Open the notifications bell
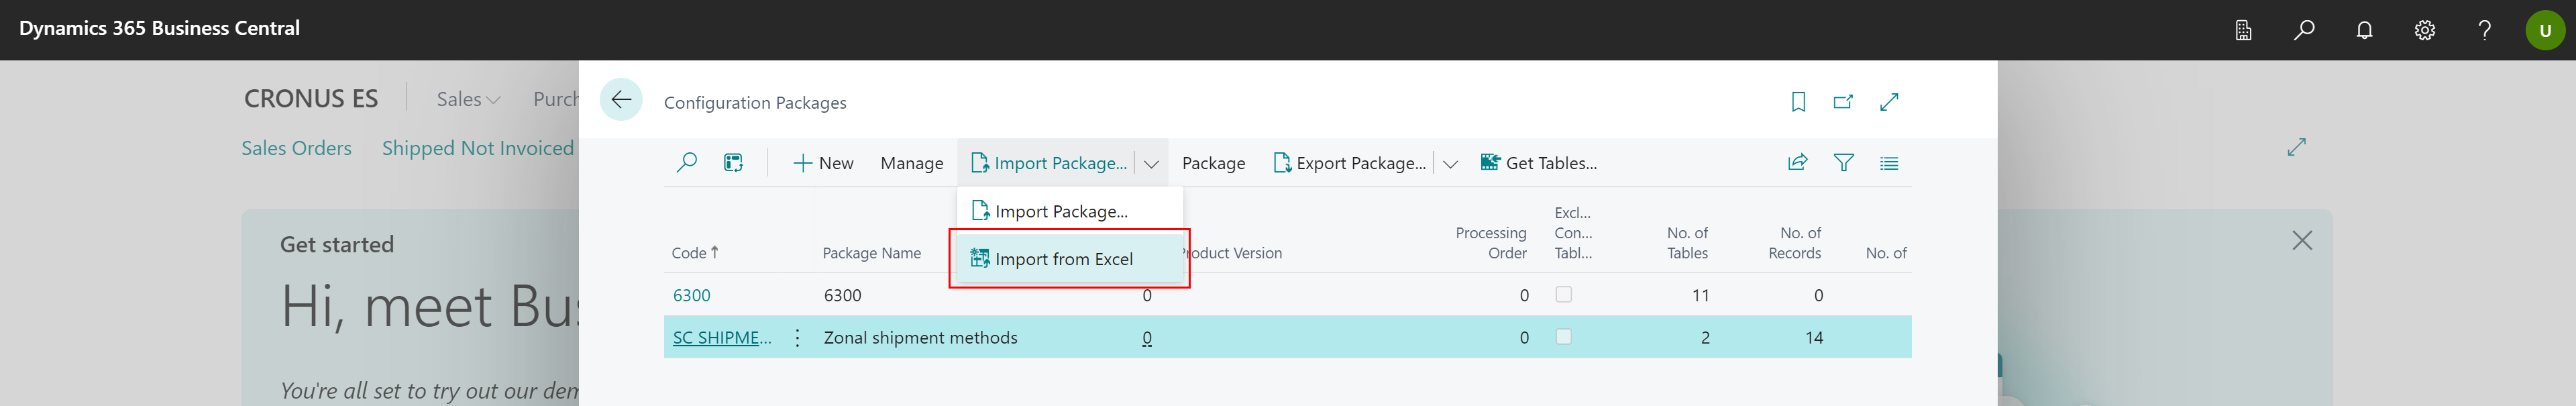This screenshot has width=2576, height=406. click(x=2364, y=30)
